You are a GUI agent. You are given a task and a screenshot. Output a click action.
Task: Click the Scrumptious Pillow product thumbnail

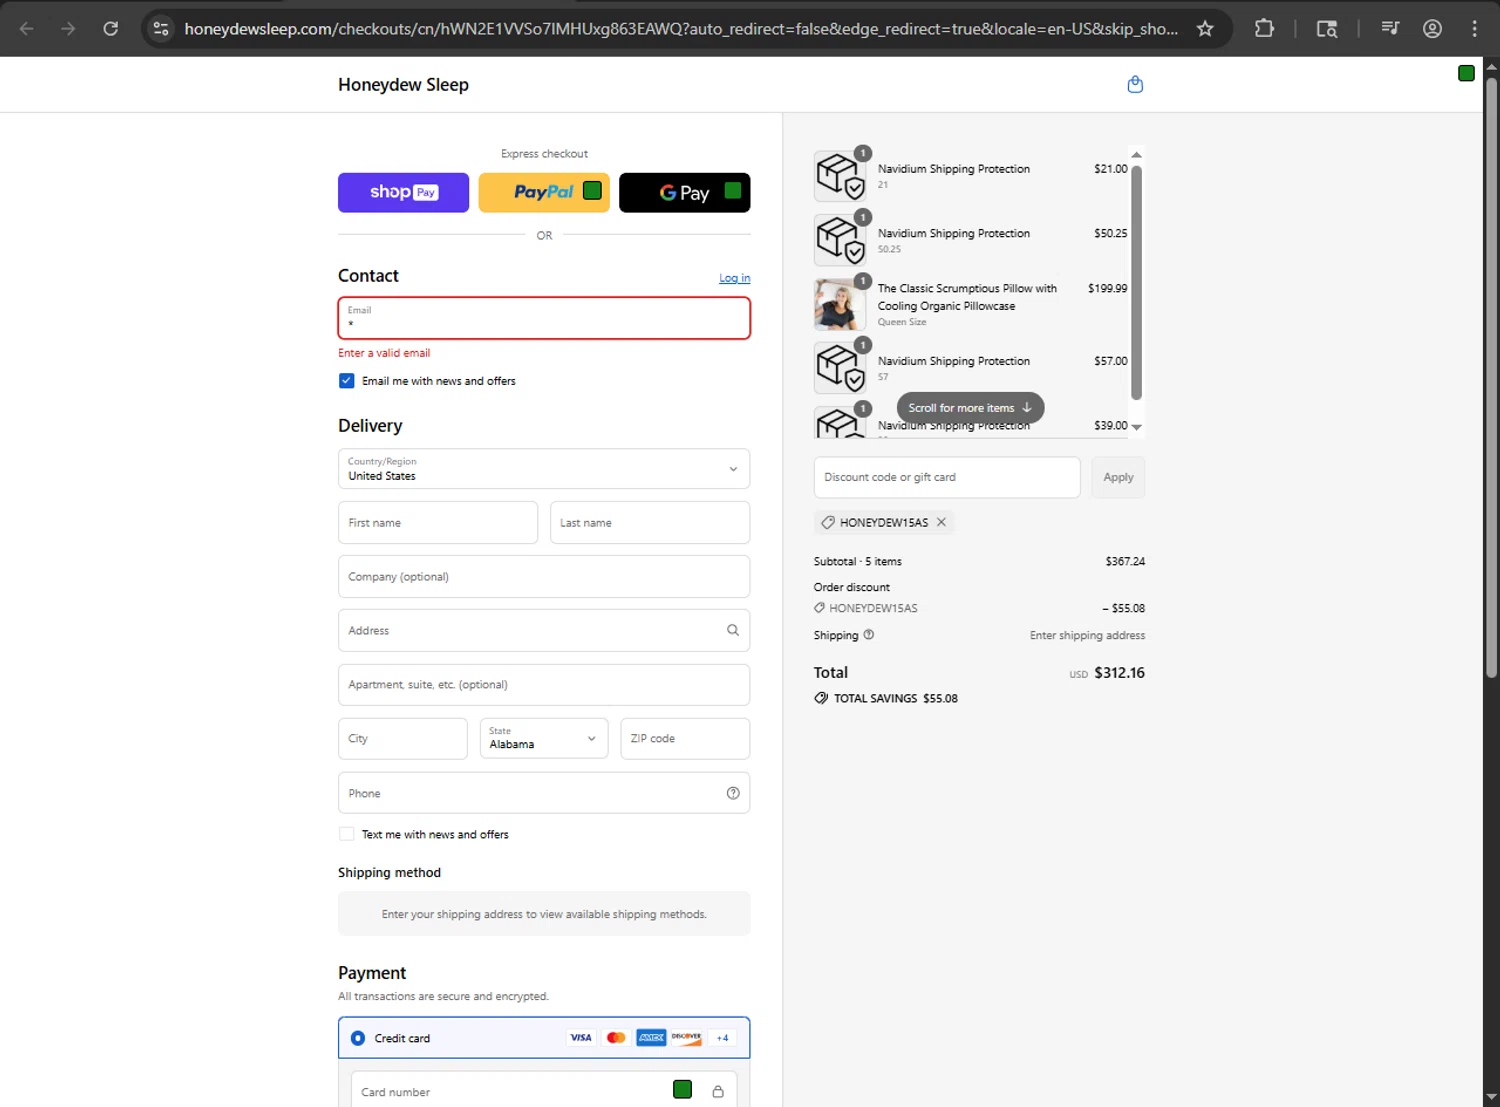point(840,304)
